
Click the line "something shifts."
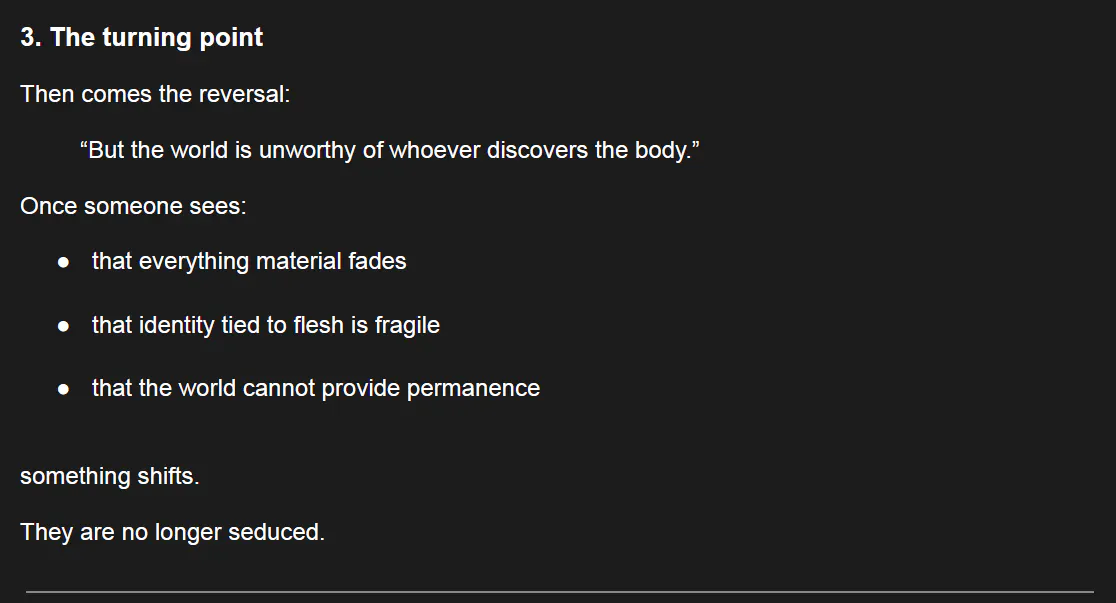[x=110, y=477]
